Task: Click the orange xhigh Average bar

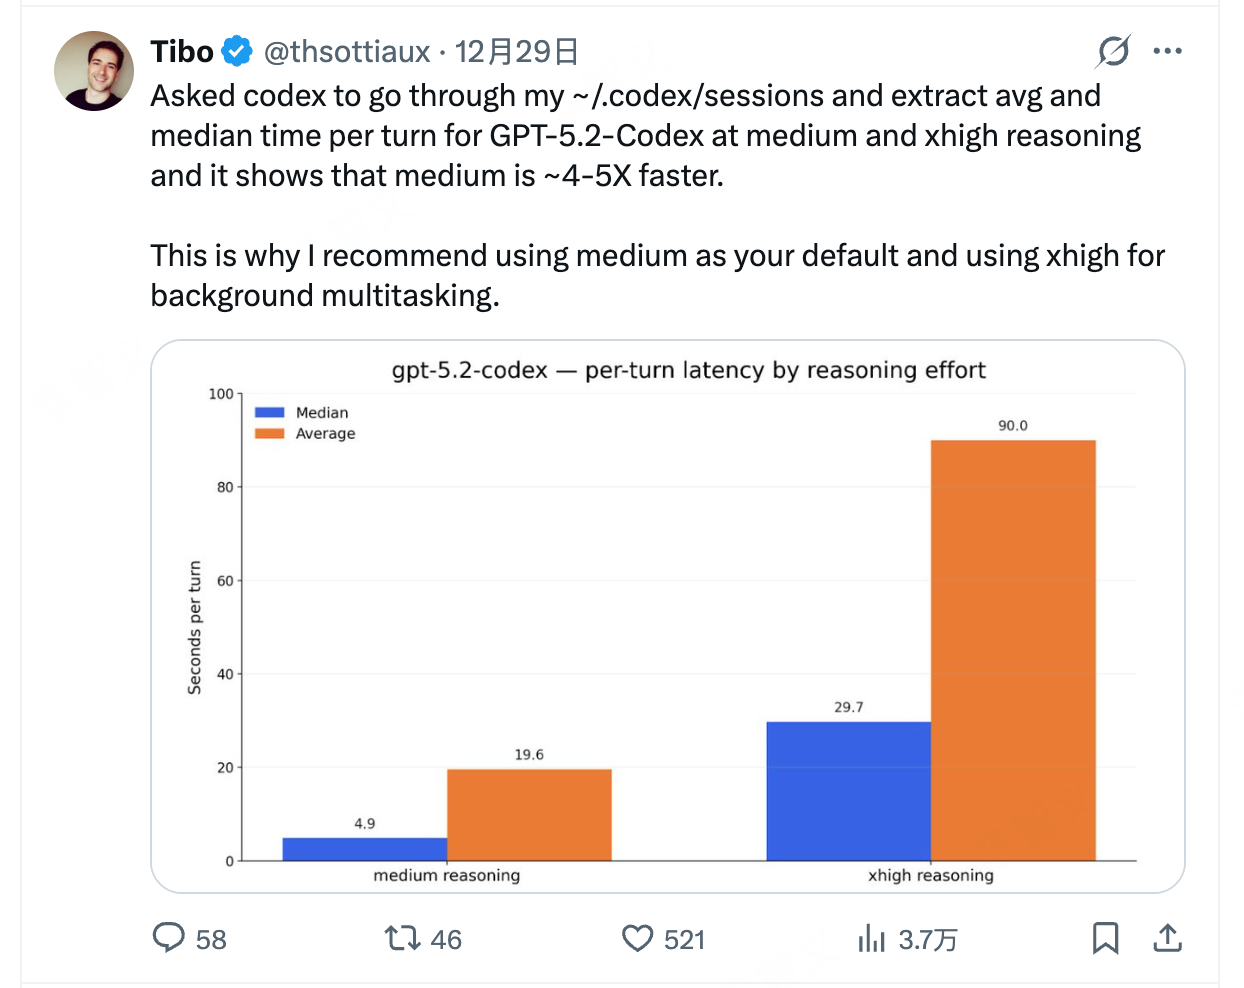Action: coord(1013,650)
